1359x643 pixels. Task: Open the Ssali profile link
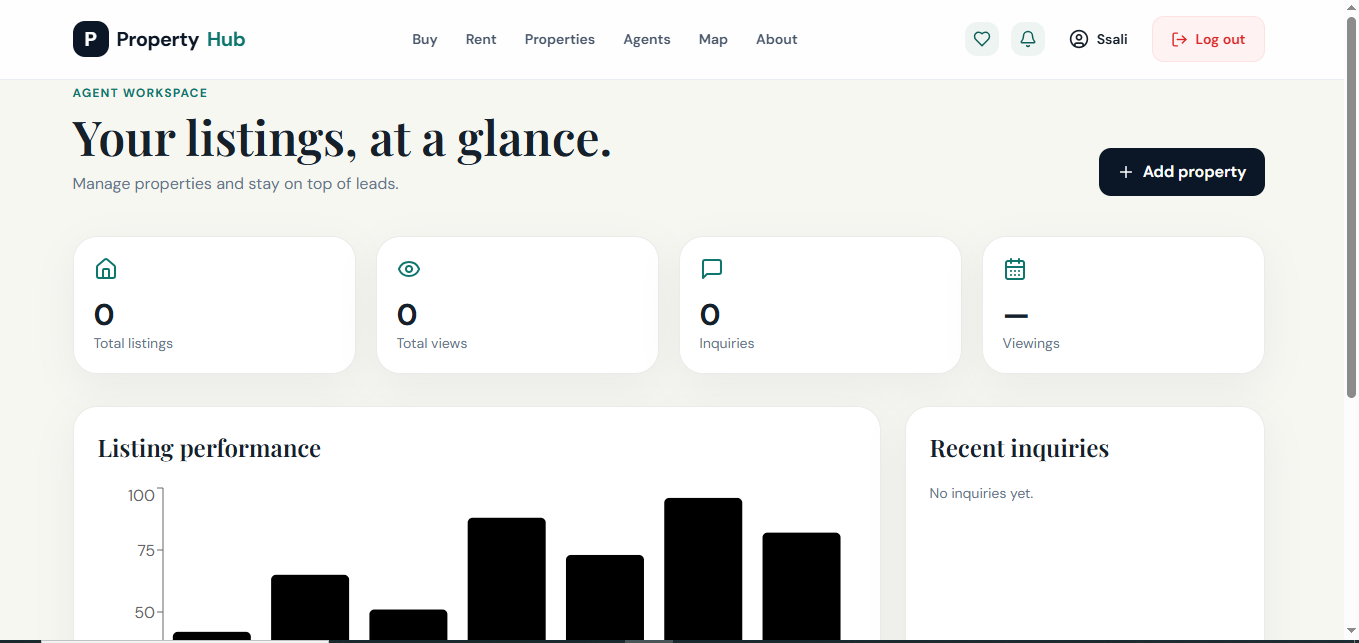coord(1098,39)
